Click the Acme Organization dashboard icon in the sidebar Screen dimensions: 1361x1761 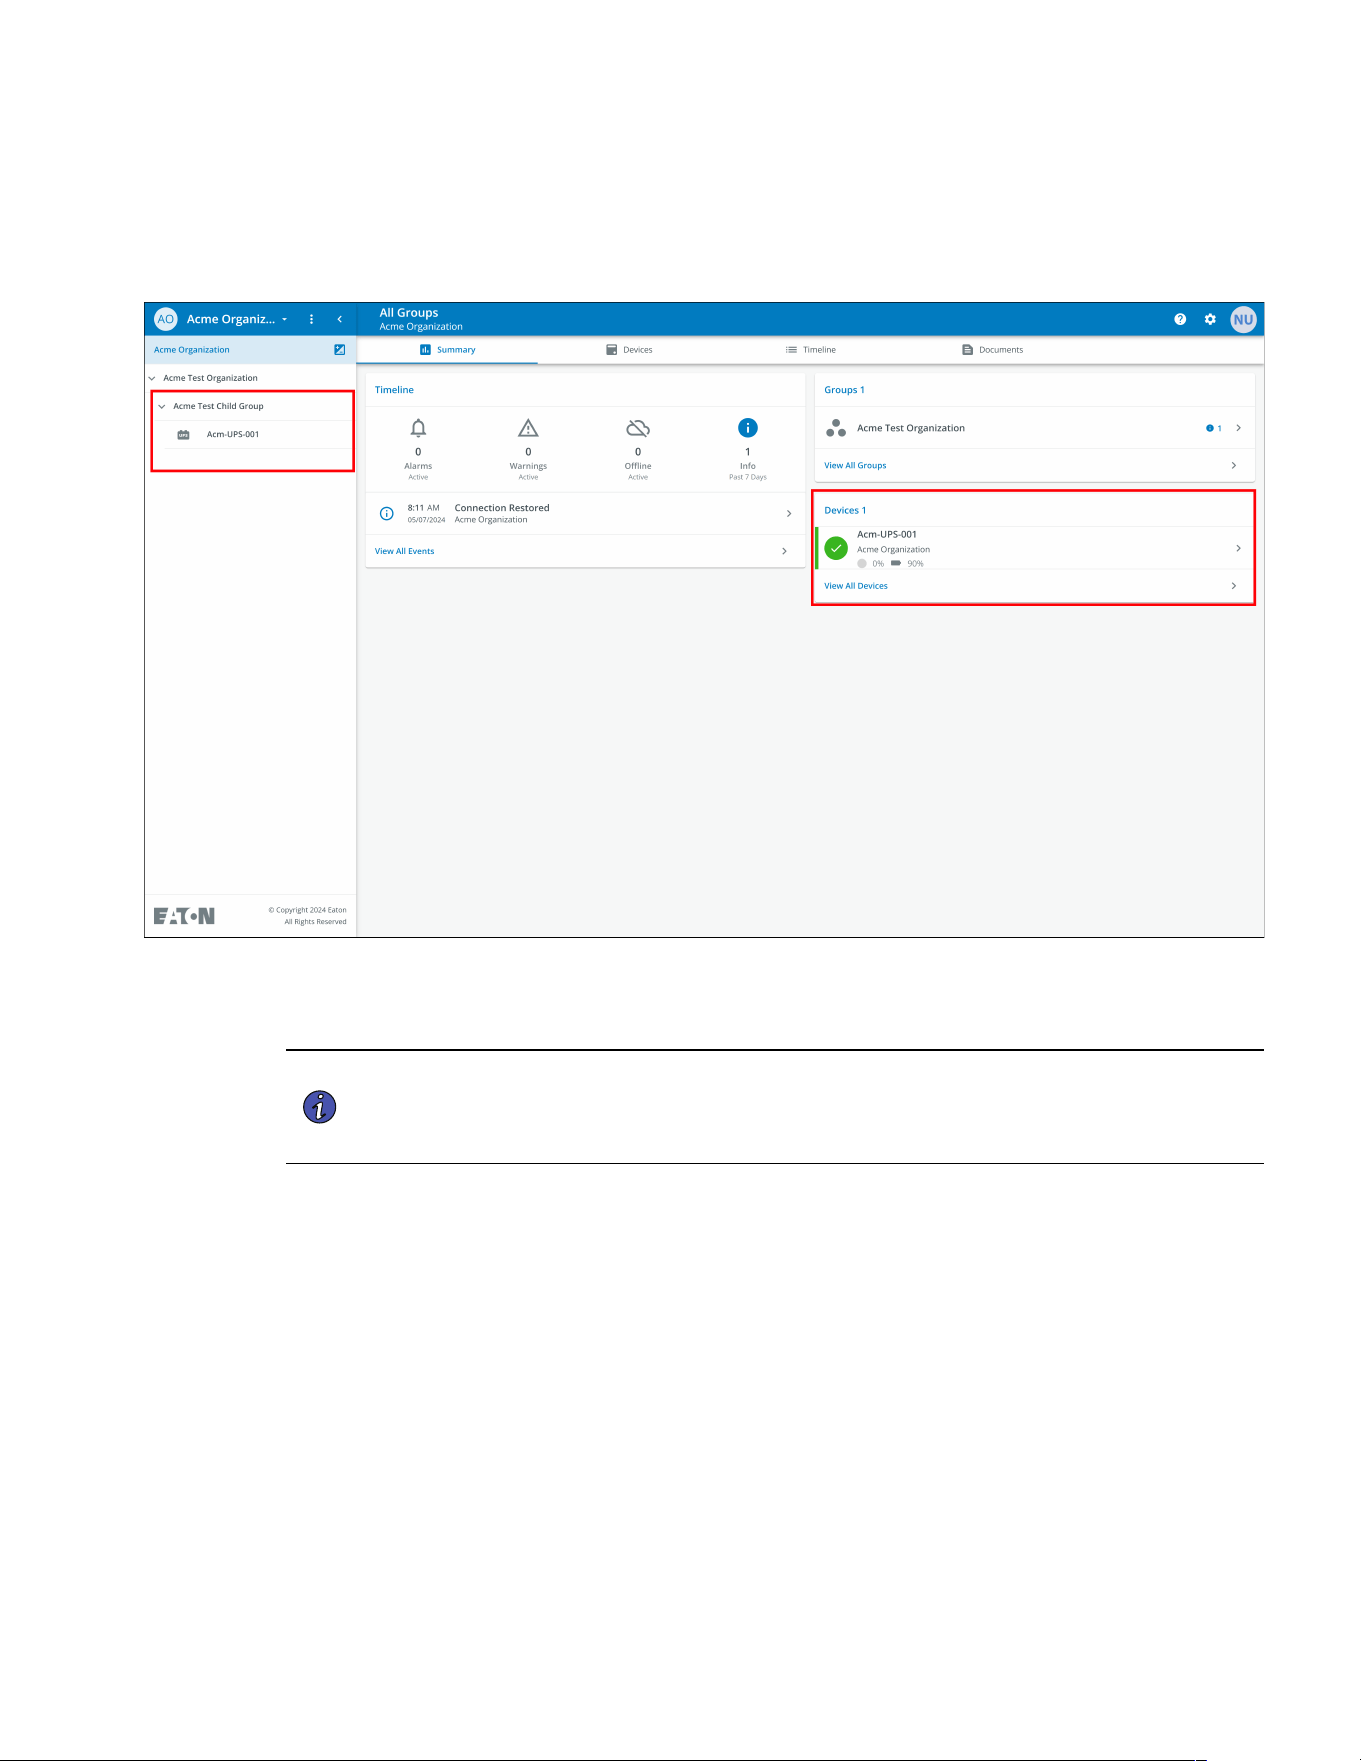point(340,350)
